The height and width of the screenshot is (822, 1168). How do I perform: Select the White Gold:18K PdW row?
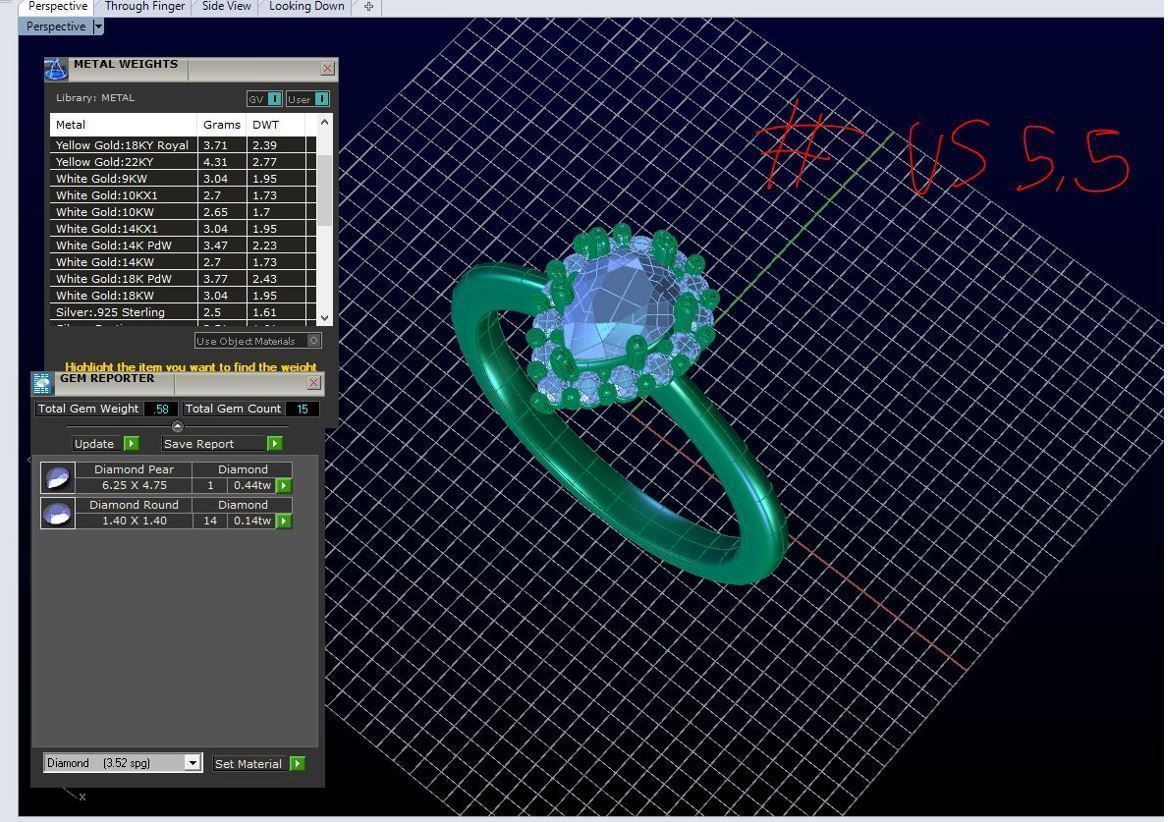183,278
